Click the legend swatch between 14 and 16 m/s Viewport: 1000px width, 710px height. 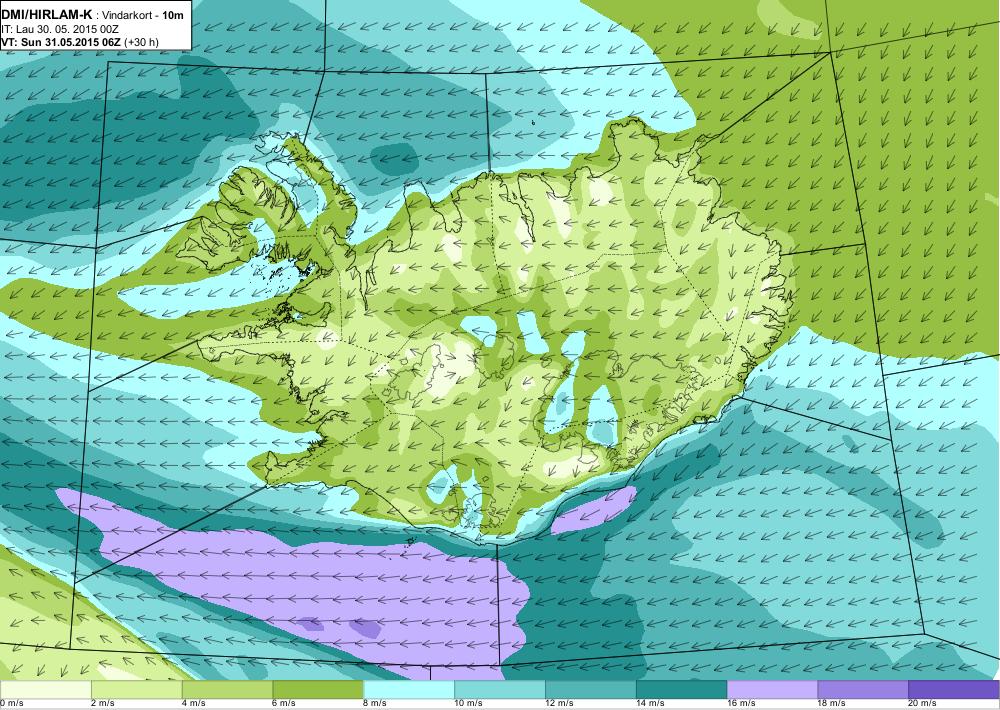click(681, 690)
